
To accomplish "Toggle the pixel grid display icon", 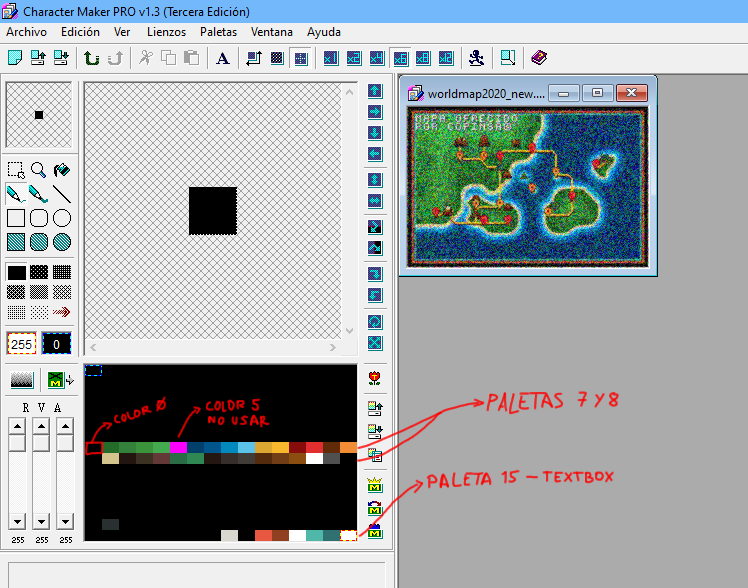I will [277, 58].
